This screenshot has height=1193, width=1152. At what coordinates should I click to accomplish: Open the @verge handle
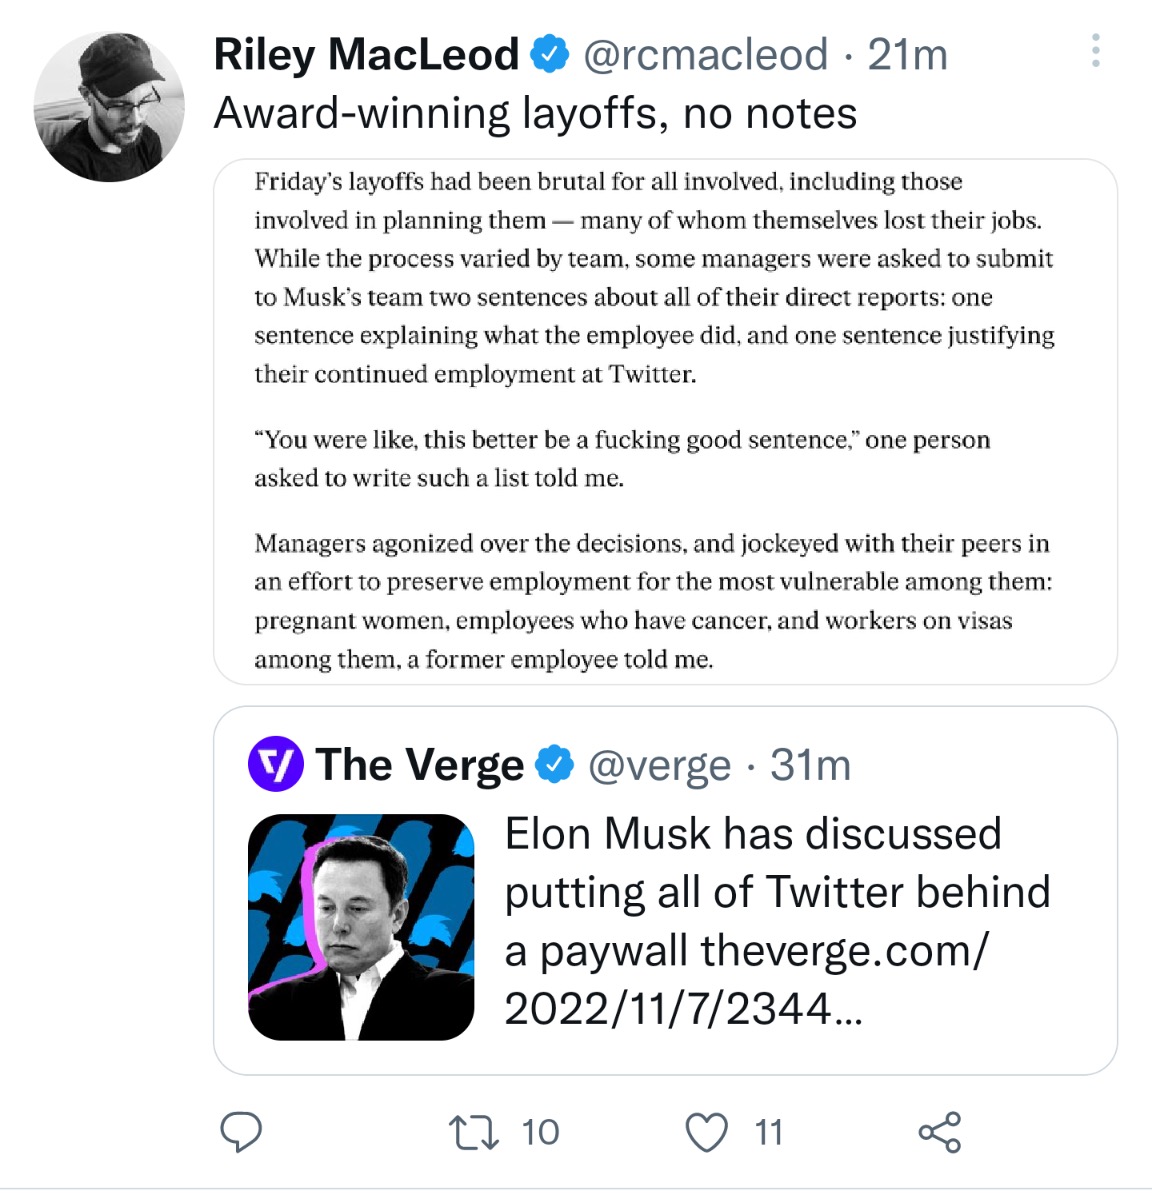coord(659,766)
